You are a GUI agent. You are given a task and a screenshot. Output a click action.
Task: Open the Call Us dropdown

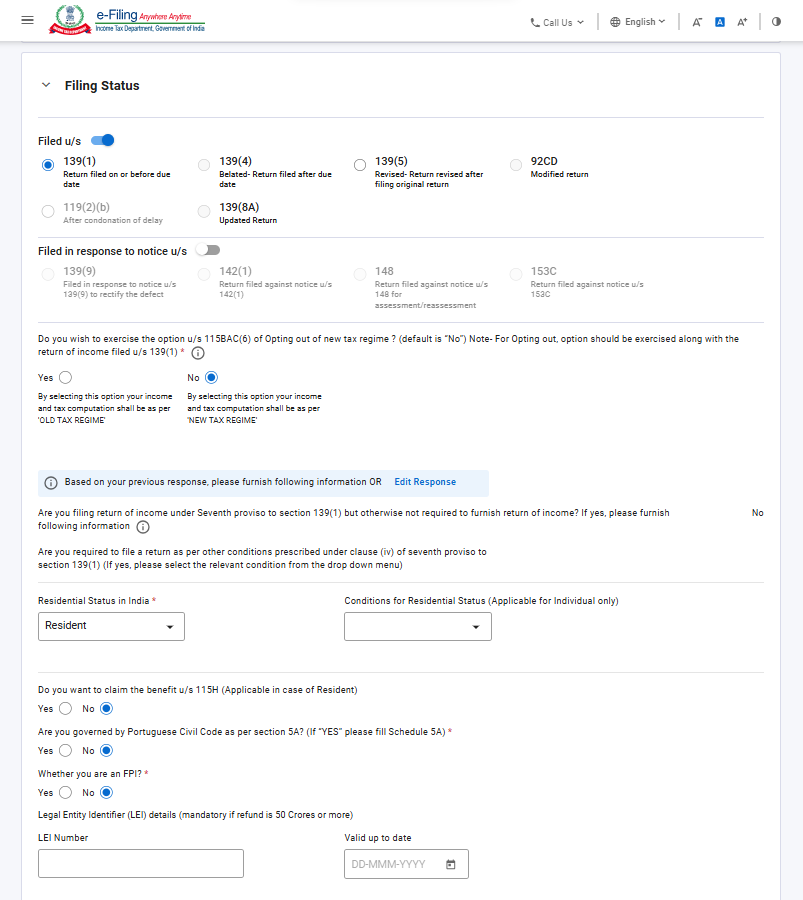(557, 22)
